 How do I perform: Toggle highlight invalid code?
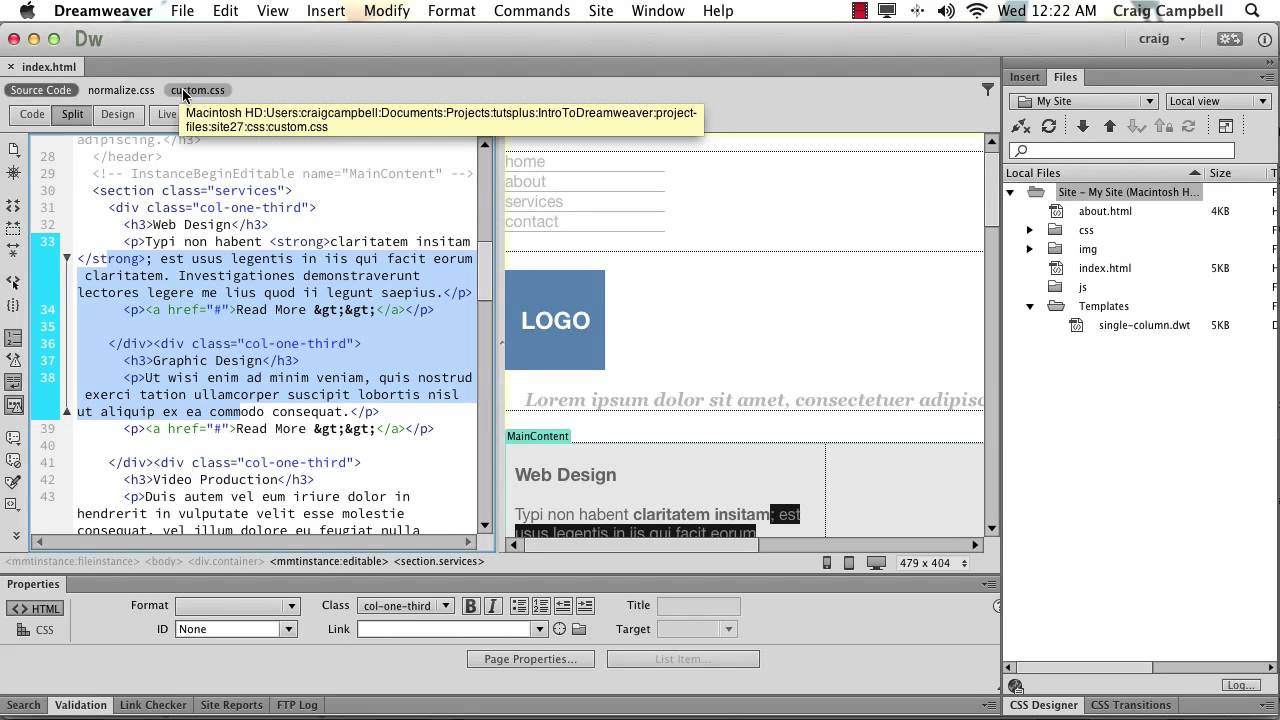14,360
